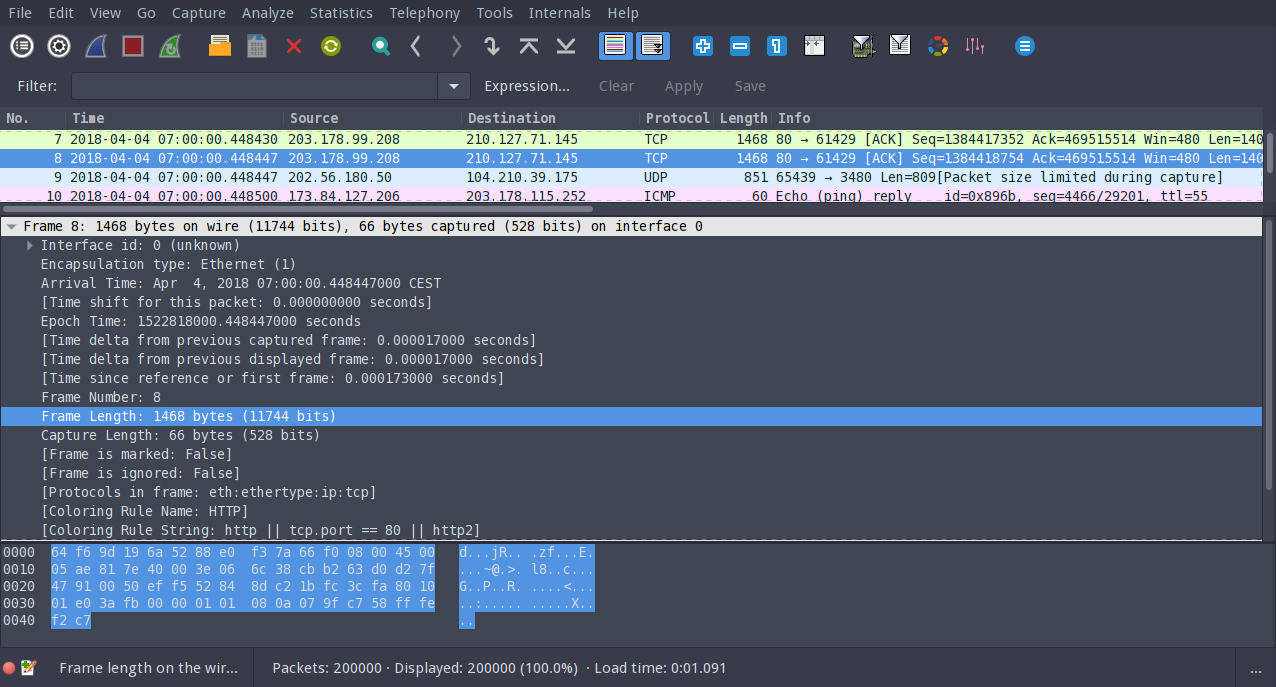The height and width of the screenshot is (687, 1276).
Task: Select packet 7 TCP row
Action: click(x=631, y=139)
